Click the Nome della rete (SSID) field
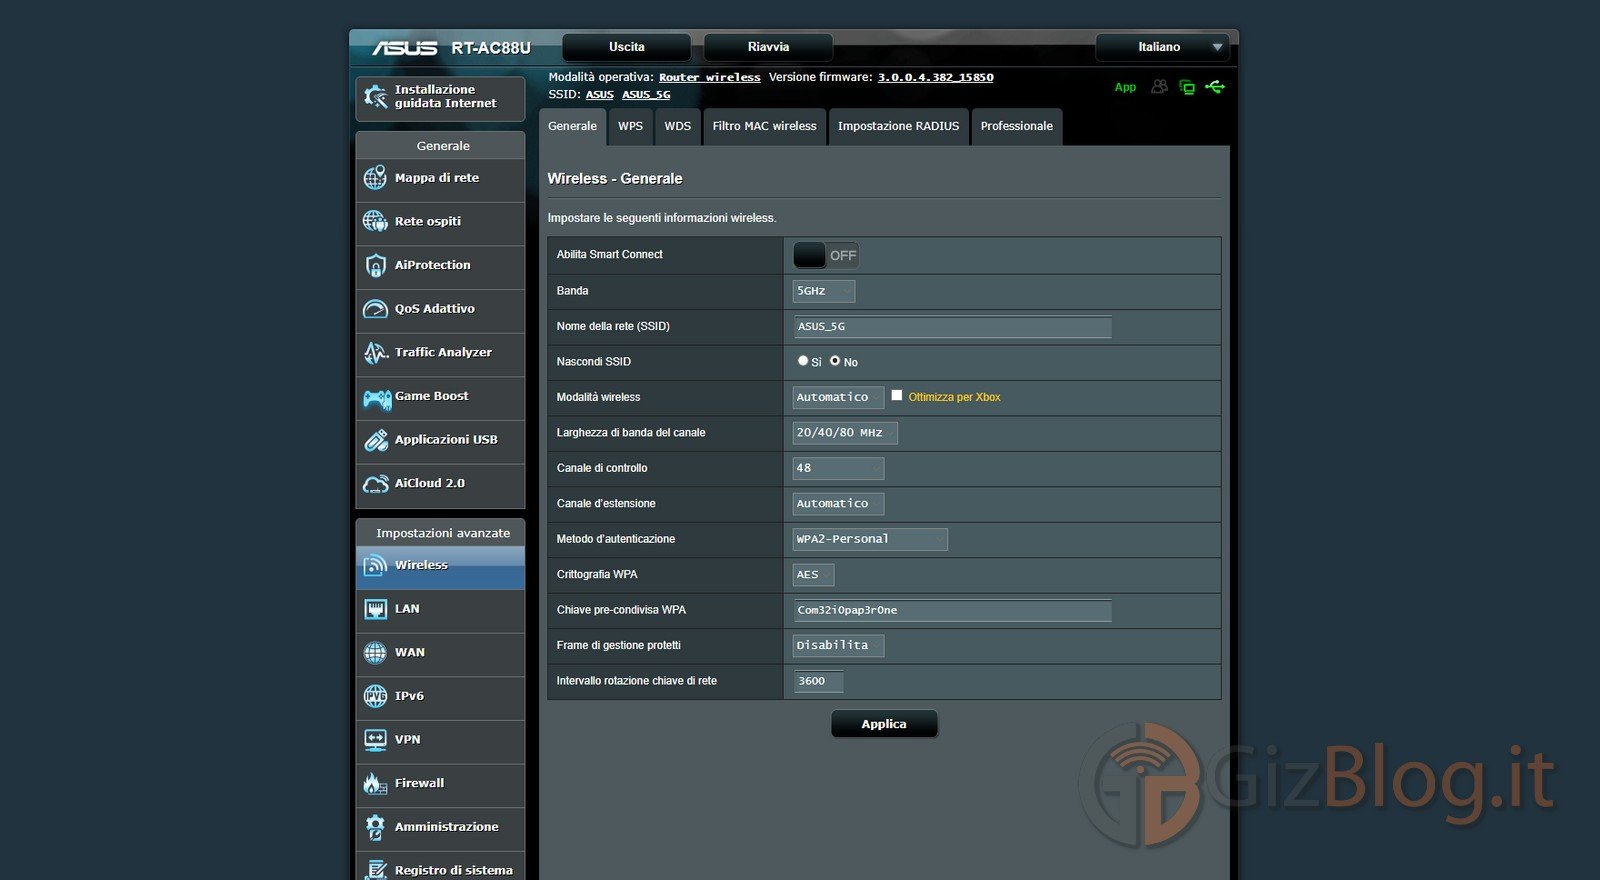The height and width of the screenshot is (880, 1600). 953,327
